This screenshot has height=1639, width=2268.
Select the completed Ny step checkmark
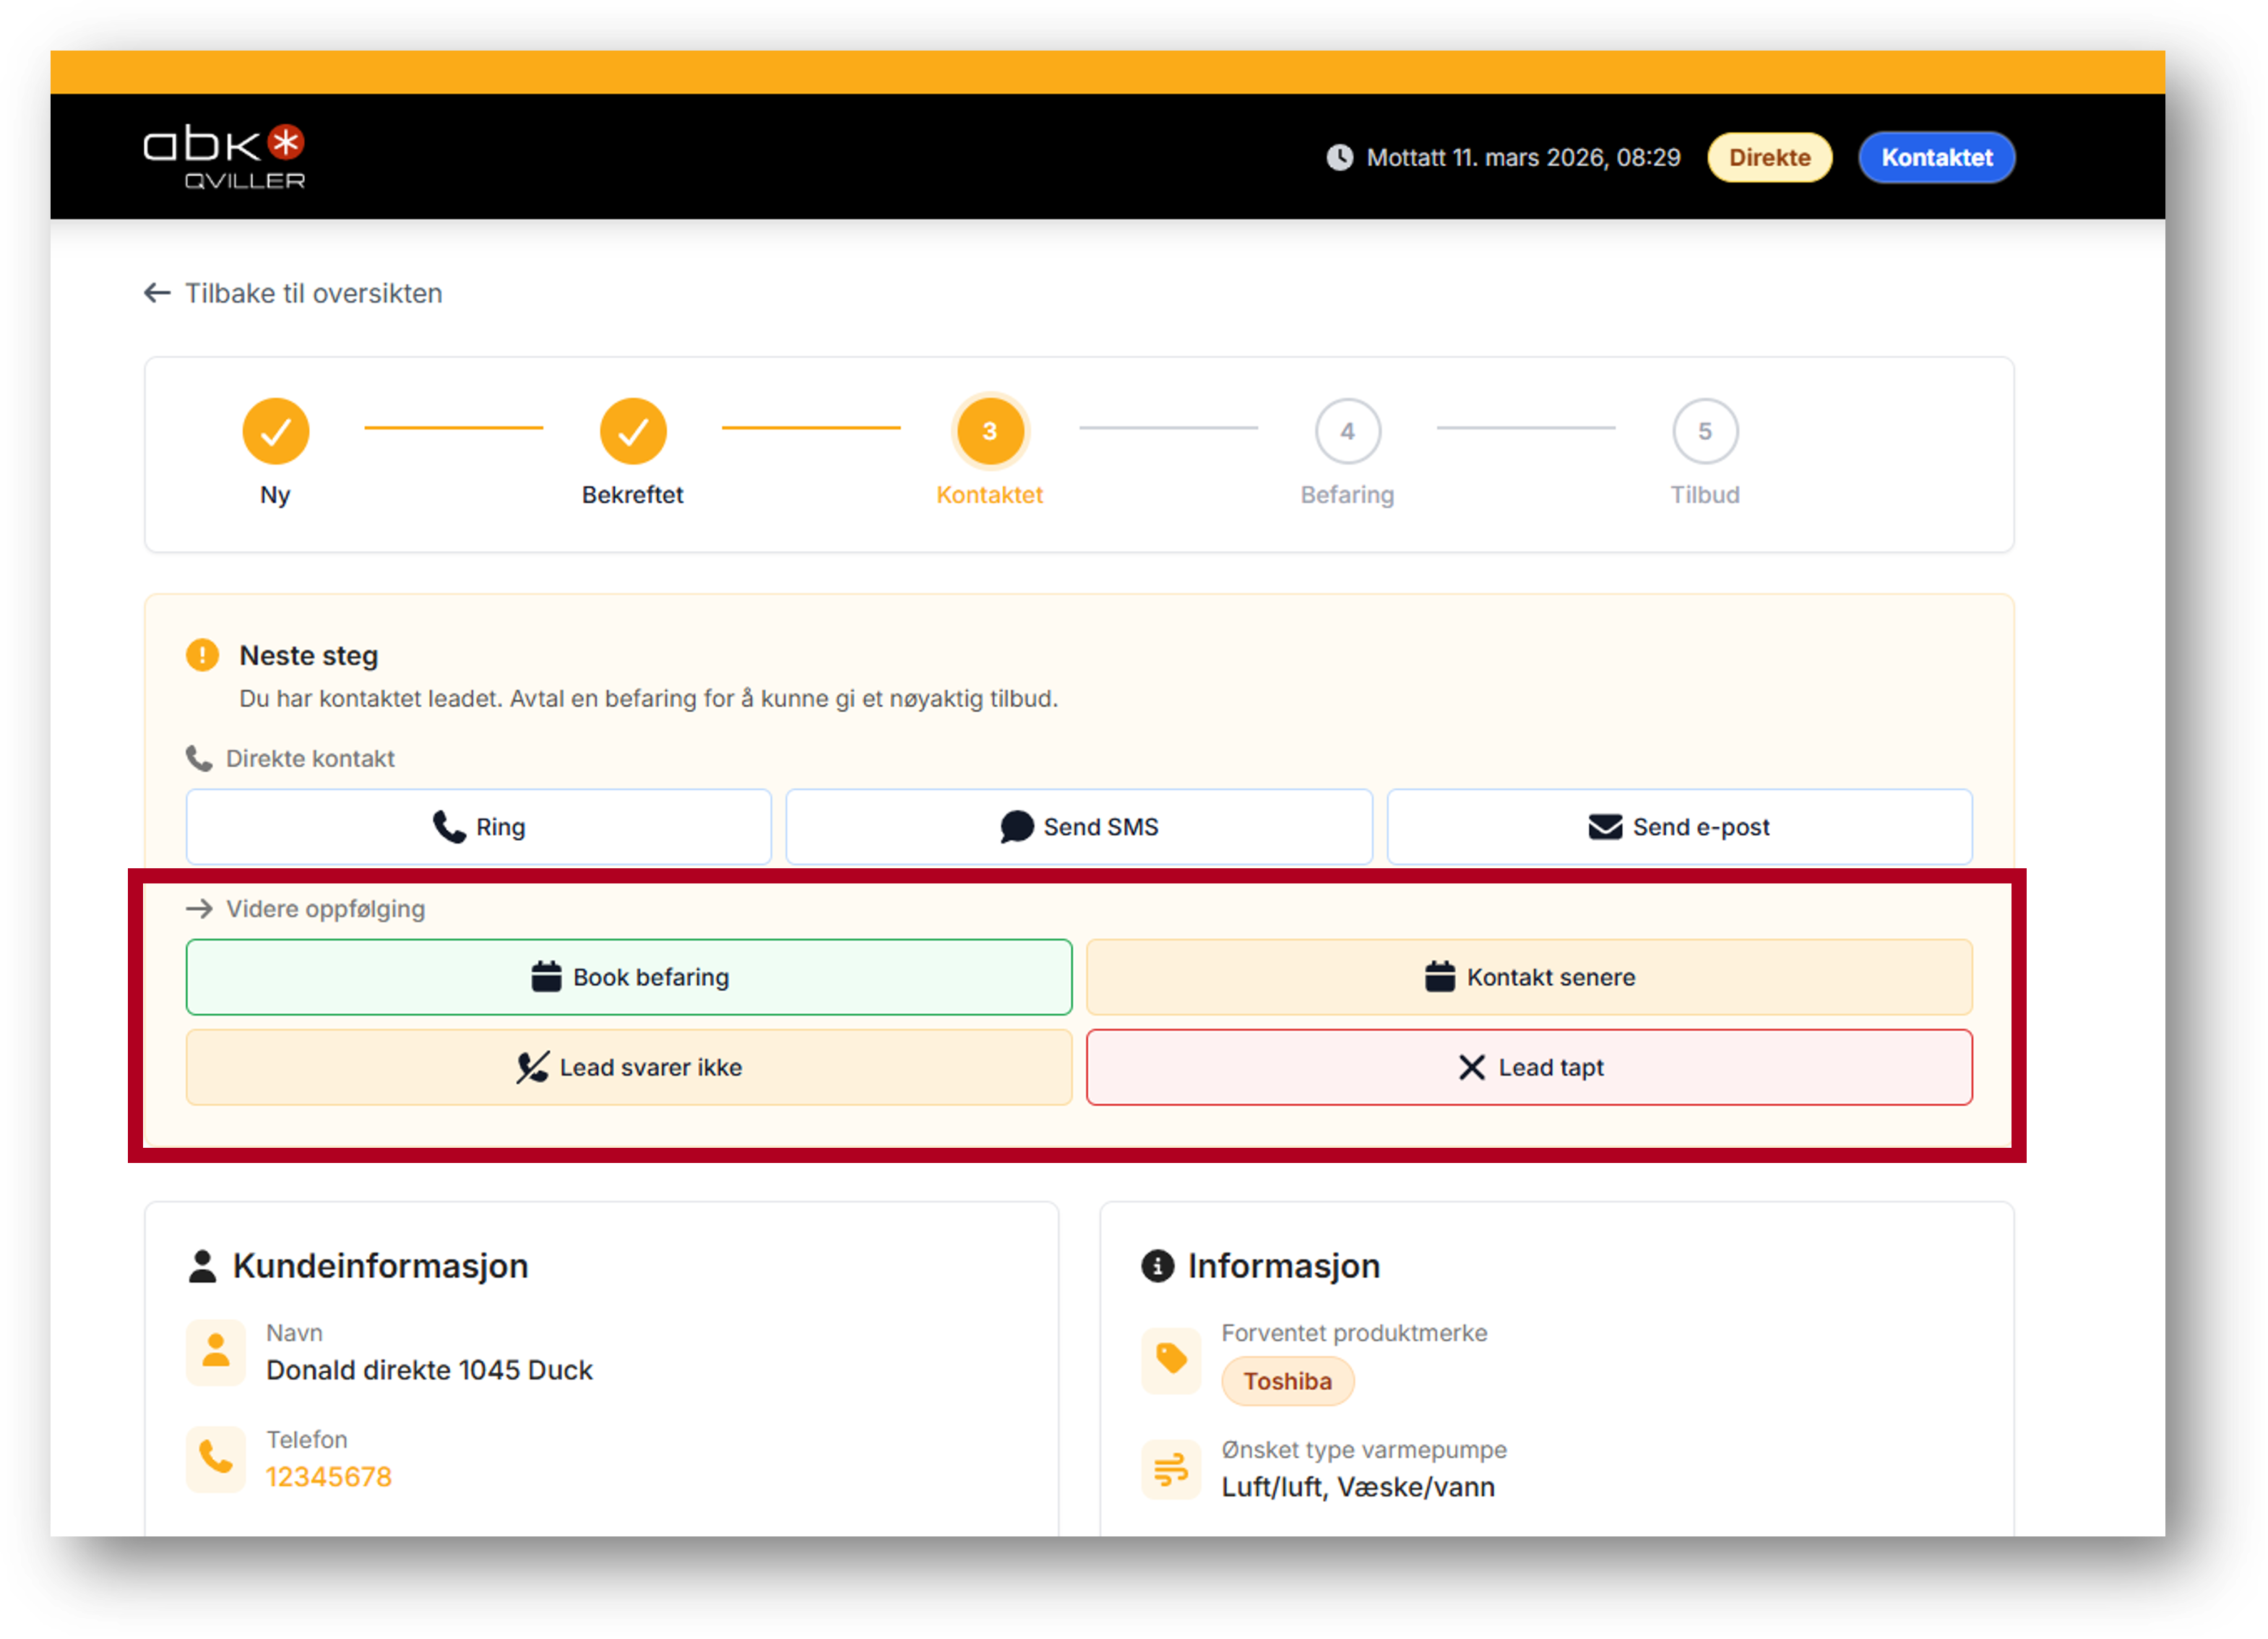coord(276,431)
